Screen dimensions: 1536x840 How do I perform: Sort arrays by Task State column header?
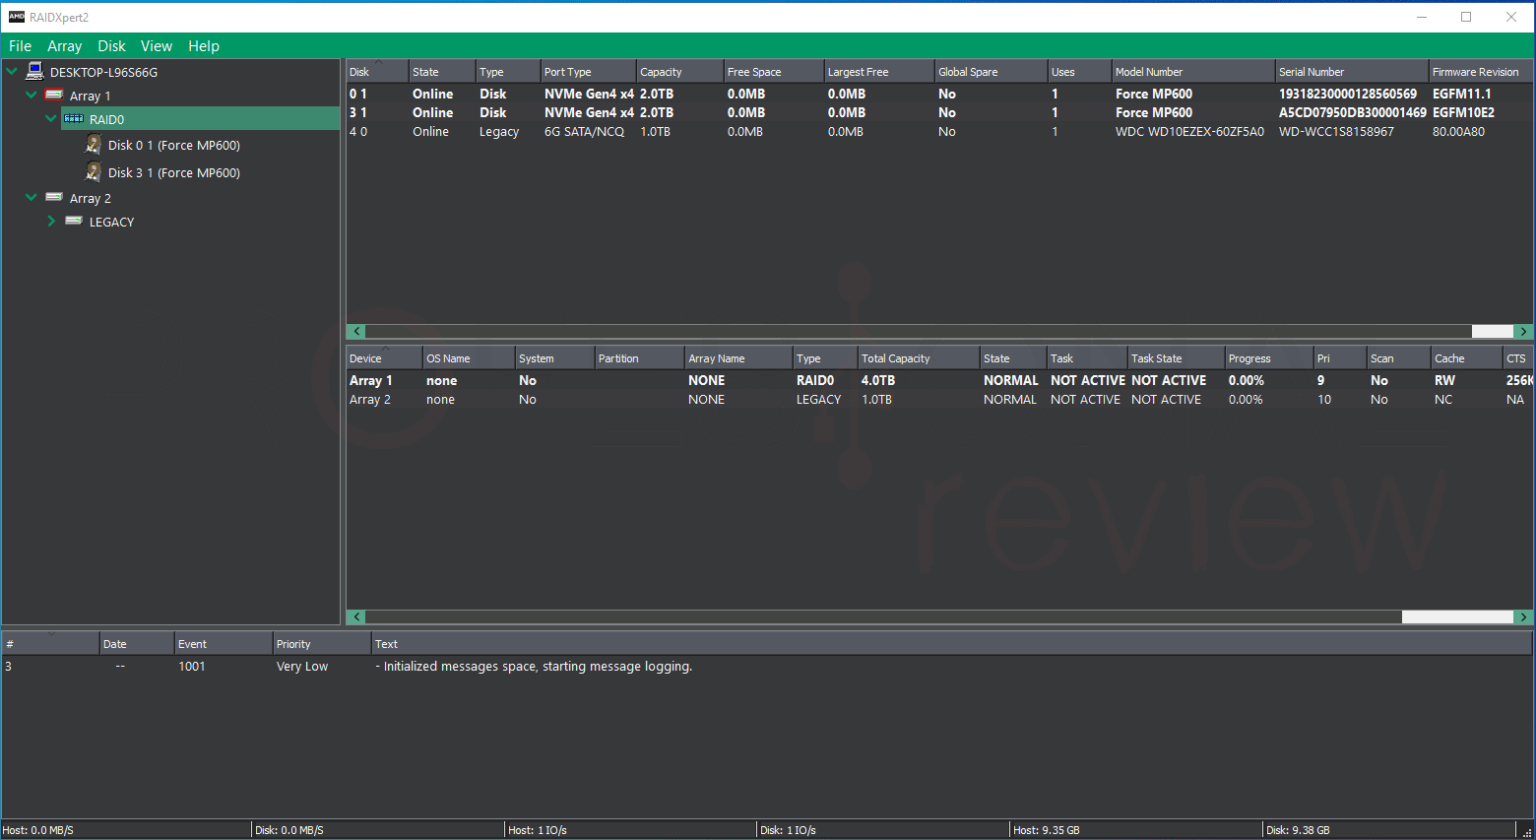tap(1176, 358)
